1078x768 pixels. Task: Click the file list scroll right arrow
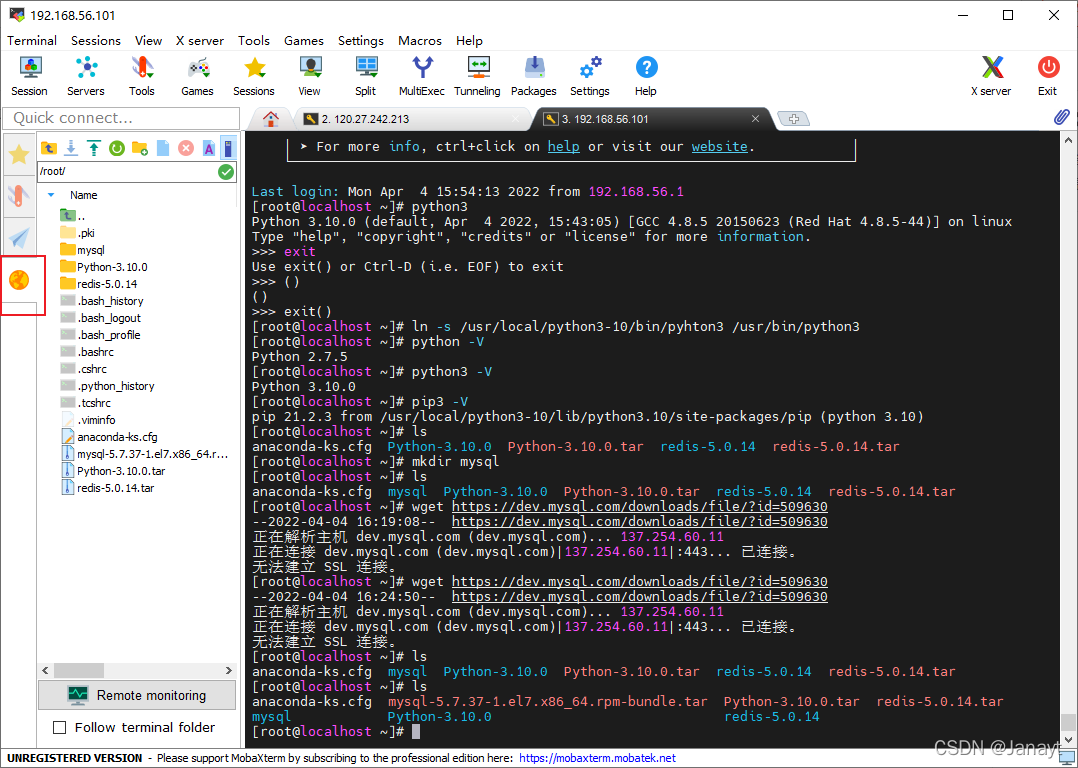click(229, 670)
